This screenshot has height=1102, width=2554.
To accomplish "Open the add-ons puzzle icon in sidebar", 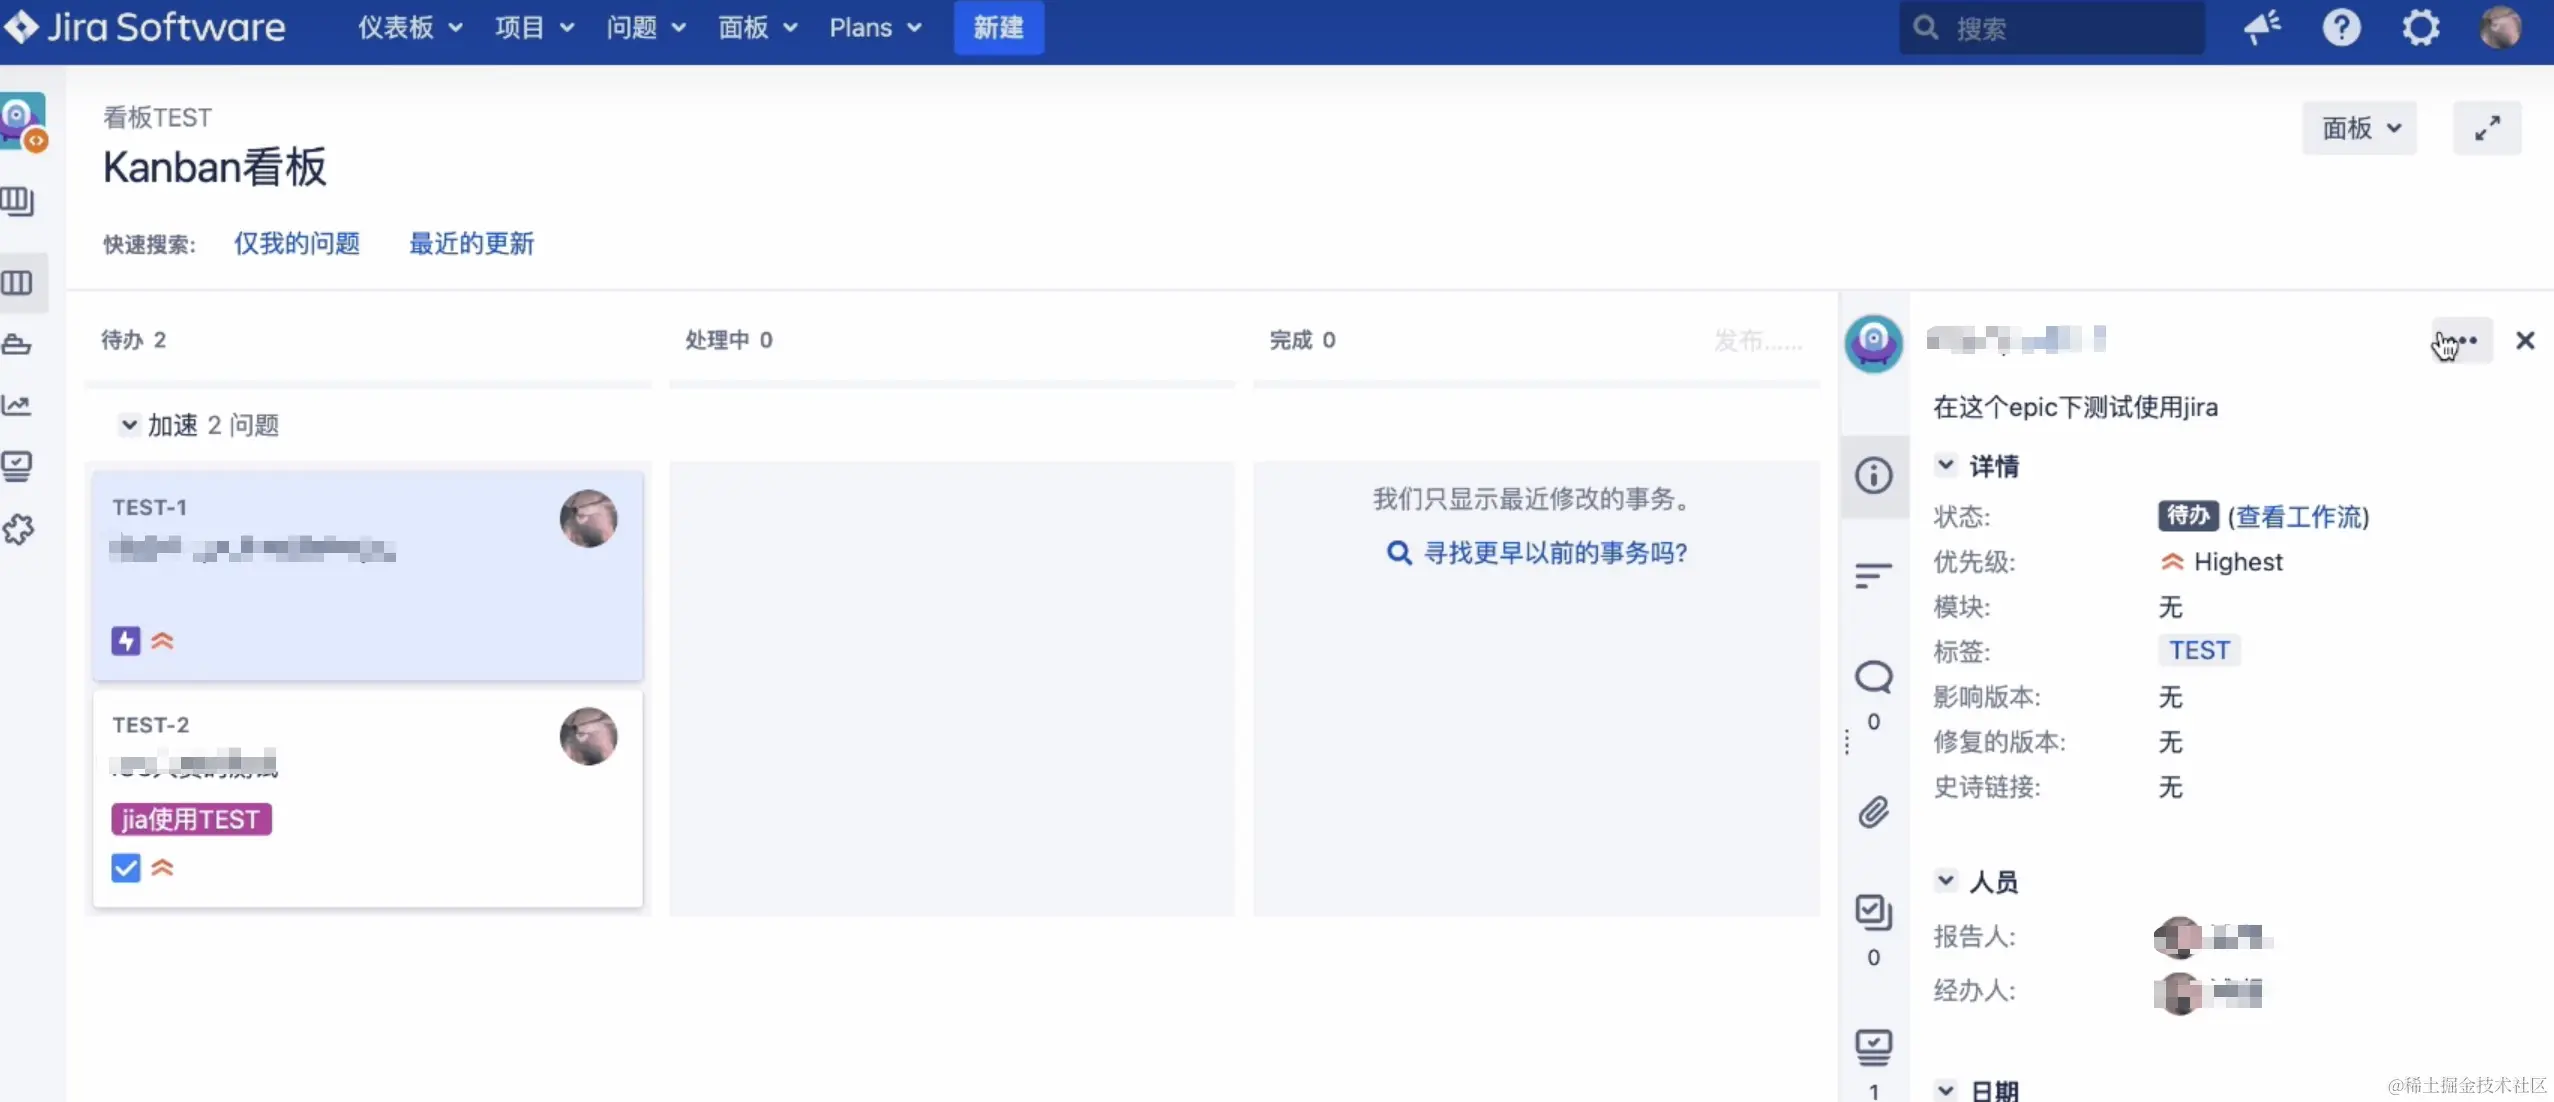I will tap(17, 529).
